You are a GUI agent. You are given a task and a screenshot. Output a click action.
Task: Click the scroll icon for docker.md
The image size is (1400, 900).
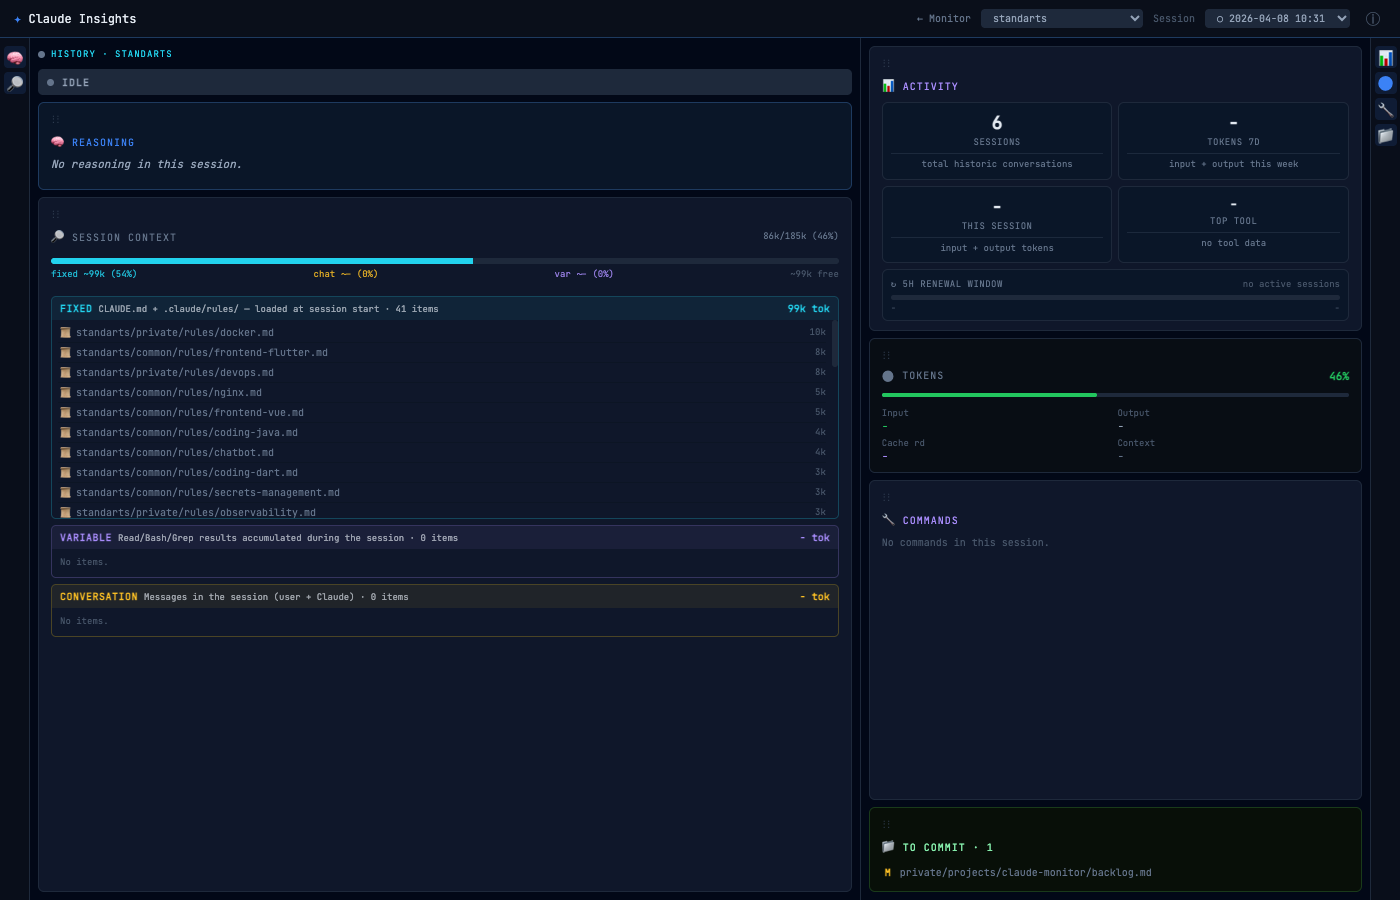point(65,333)
